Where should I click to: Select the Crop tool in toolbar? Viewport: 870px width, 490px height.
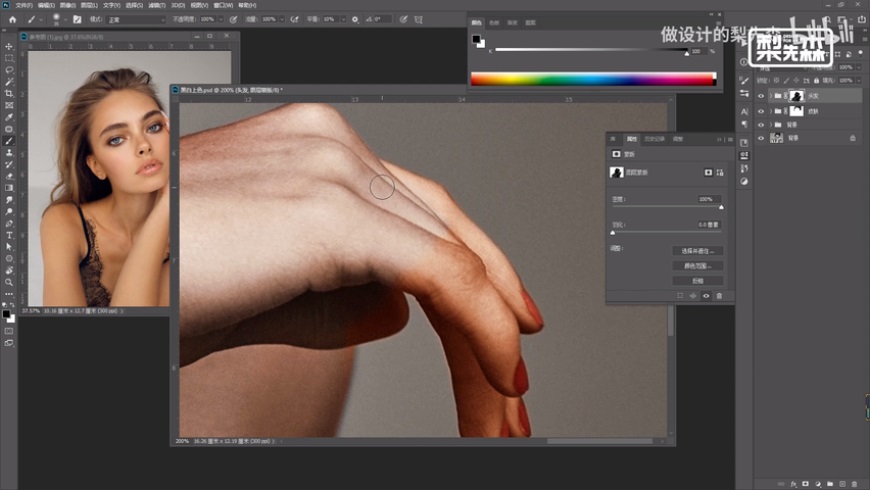click(9, 93)
